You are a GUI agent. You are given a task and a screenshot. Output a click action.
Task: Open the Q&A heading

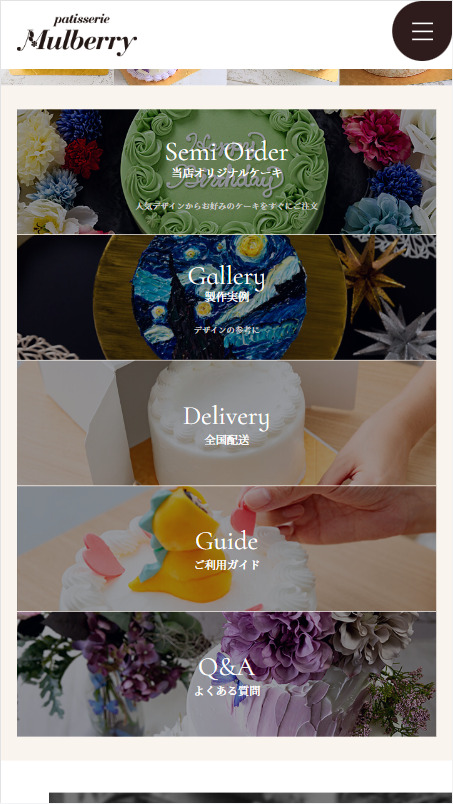pyautogui.click(x=226, y=667)
